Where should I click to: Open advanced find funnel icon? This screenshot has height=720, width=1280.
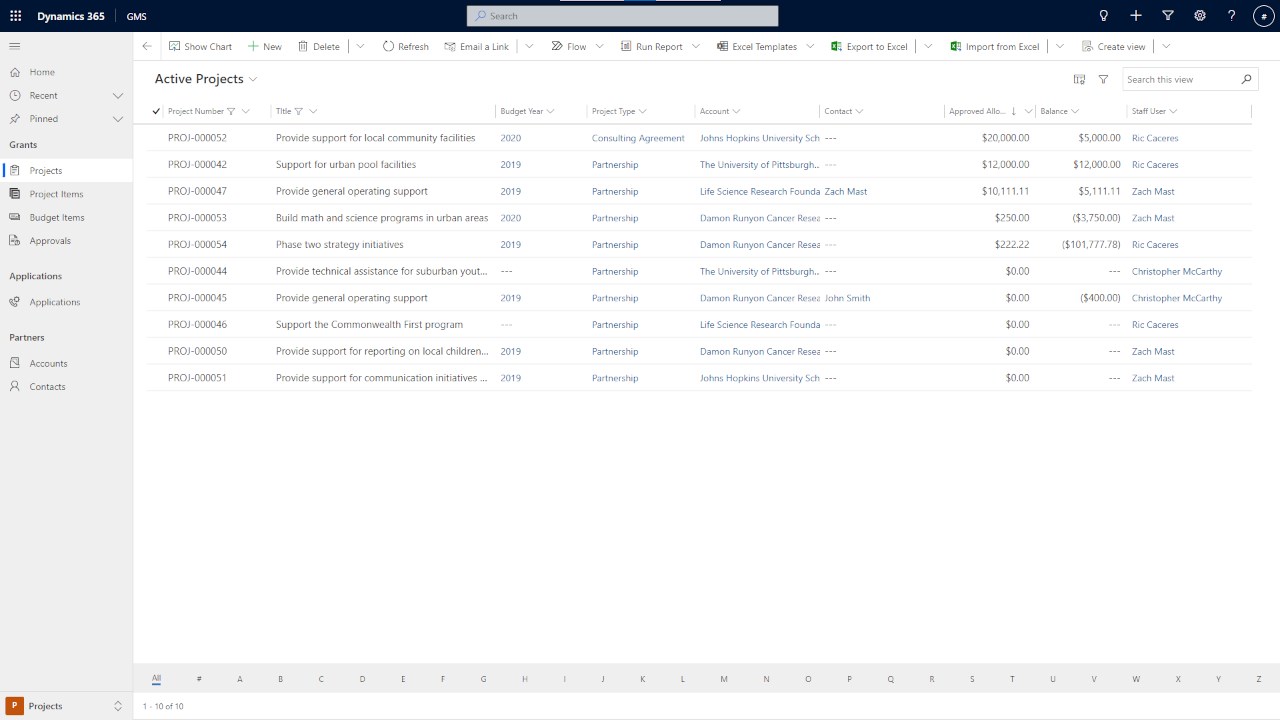[1168, 16]
